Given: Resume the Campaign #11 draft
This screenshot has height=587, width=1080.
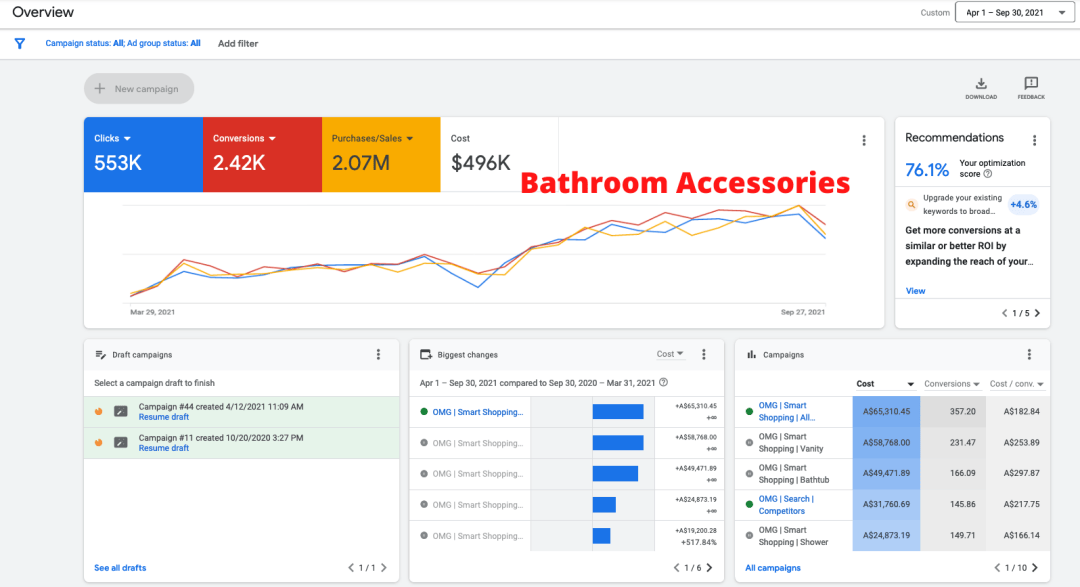Looking at the screenshot, I should point(163,448).
